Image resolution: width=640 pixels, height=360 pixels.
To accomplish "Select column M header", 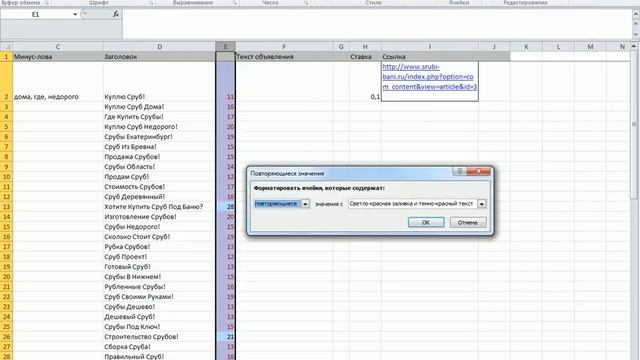I will point(590,47).
